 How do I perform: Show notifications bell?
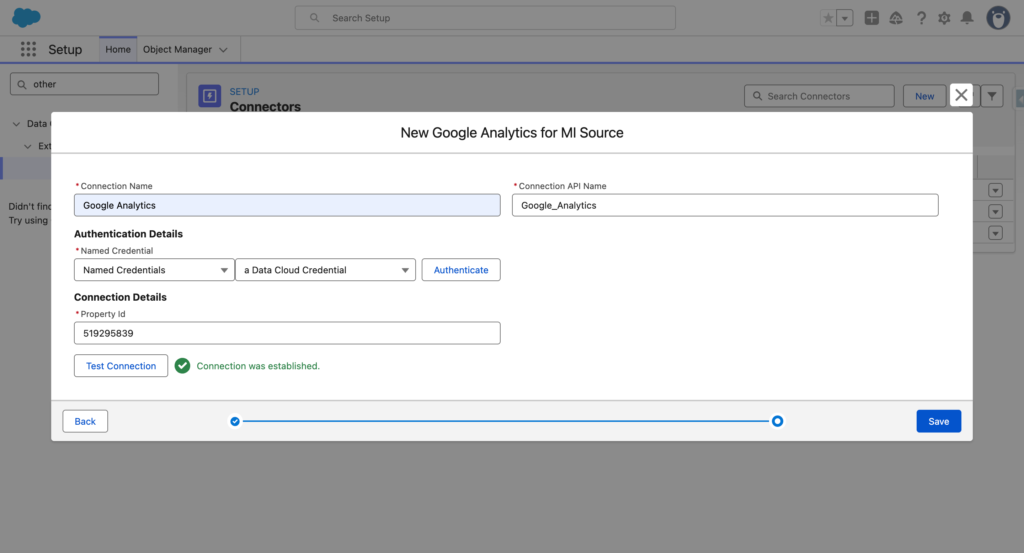coord(967,18)
